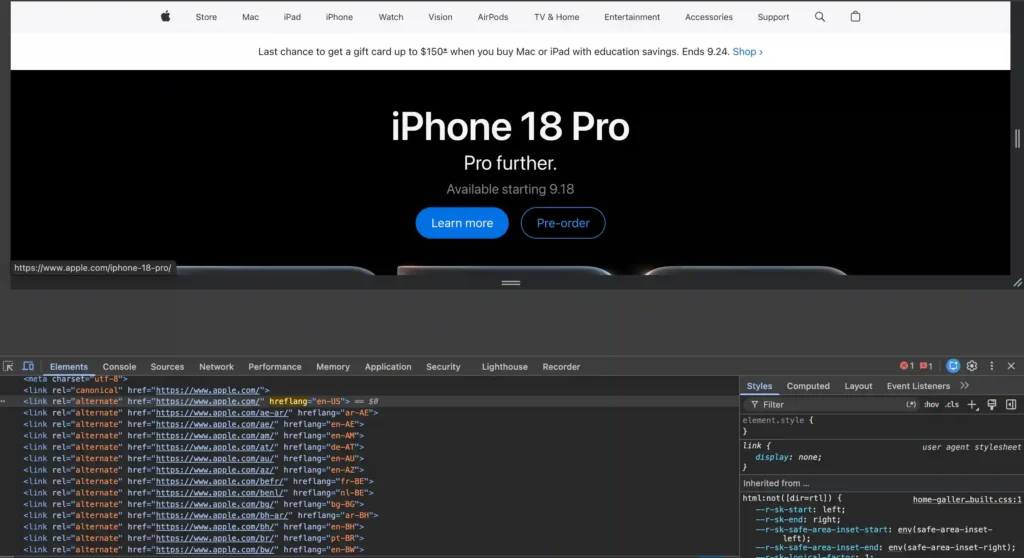Viewport: 1024px width, 558px height.
Task: Open the Recorder panel tab
Action: coord(561,367)
